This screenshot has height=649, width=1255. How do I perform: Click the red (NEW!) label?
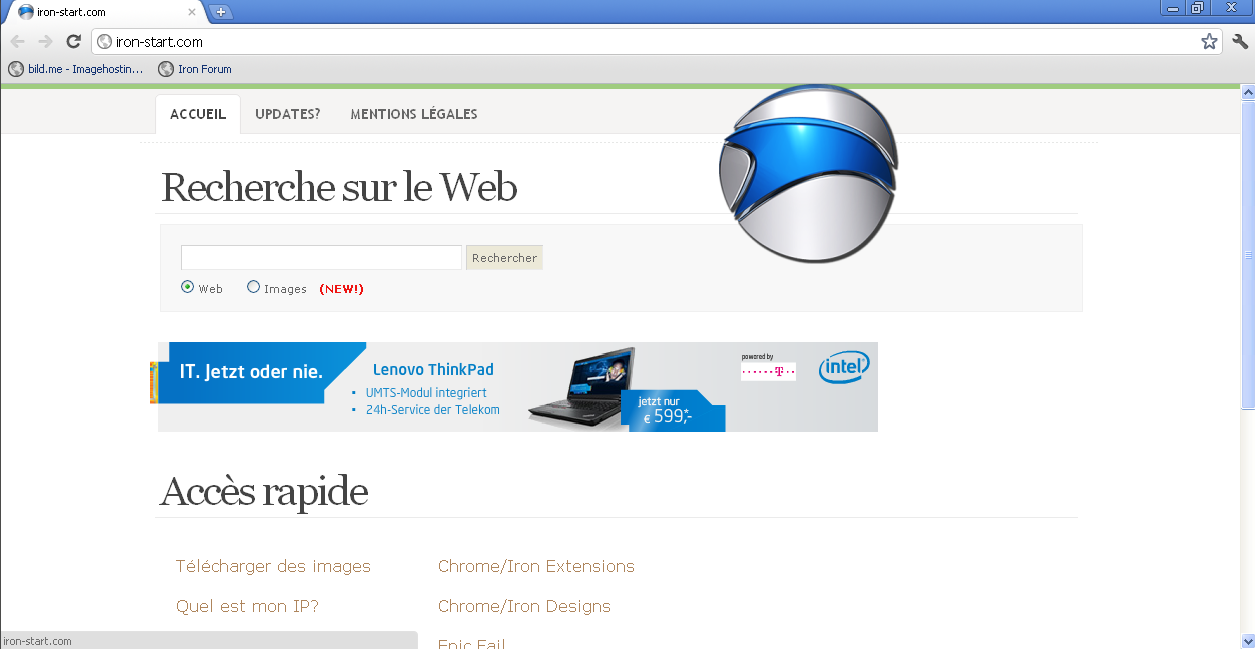pos(341,289)
